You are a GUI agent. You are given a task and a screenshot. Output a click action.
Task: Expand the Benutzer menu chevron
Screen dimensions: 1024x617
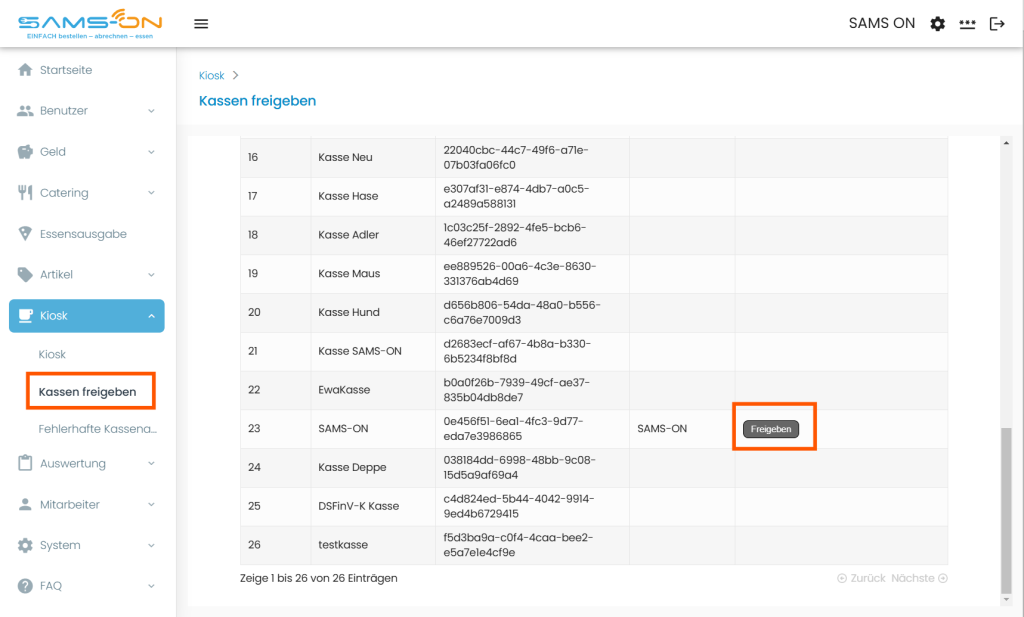click(x=151, y=111)
